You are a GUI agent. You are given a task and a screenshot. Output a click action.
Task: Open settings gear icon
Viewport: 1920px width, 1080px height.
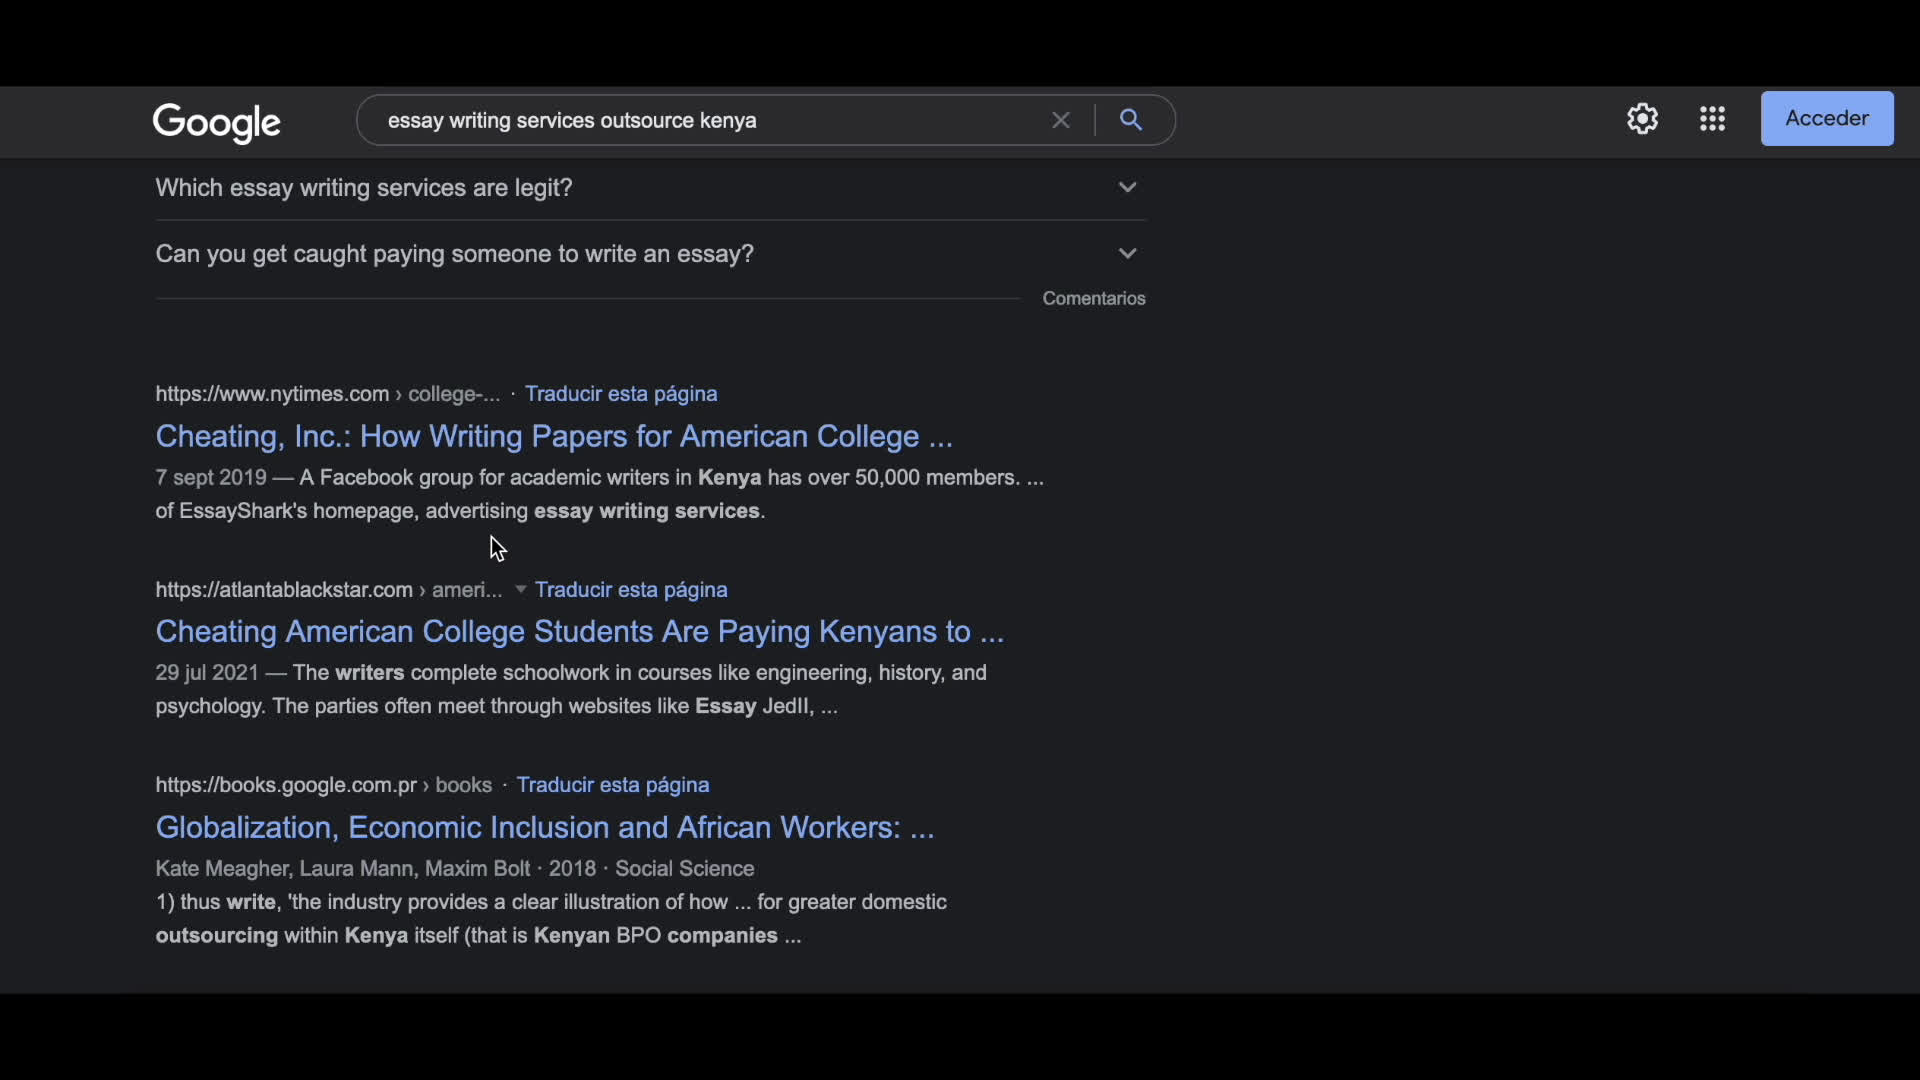1642,119
